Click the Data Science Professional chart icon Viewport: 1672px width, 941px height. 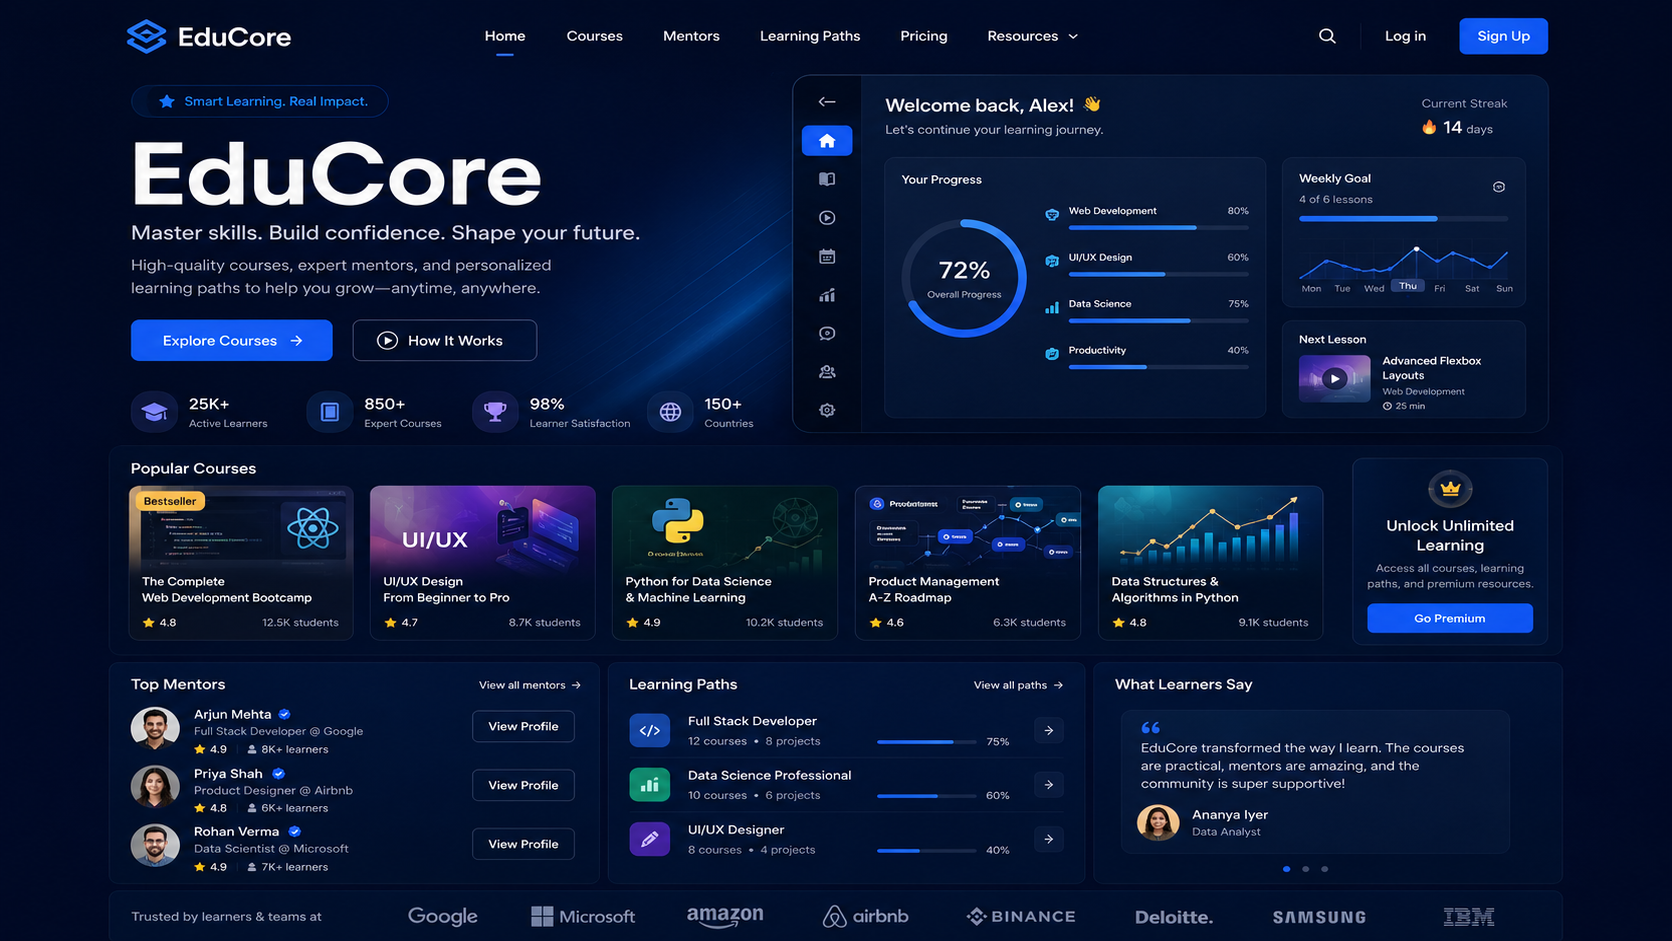(650, 785)
